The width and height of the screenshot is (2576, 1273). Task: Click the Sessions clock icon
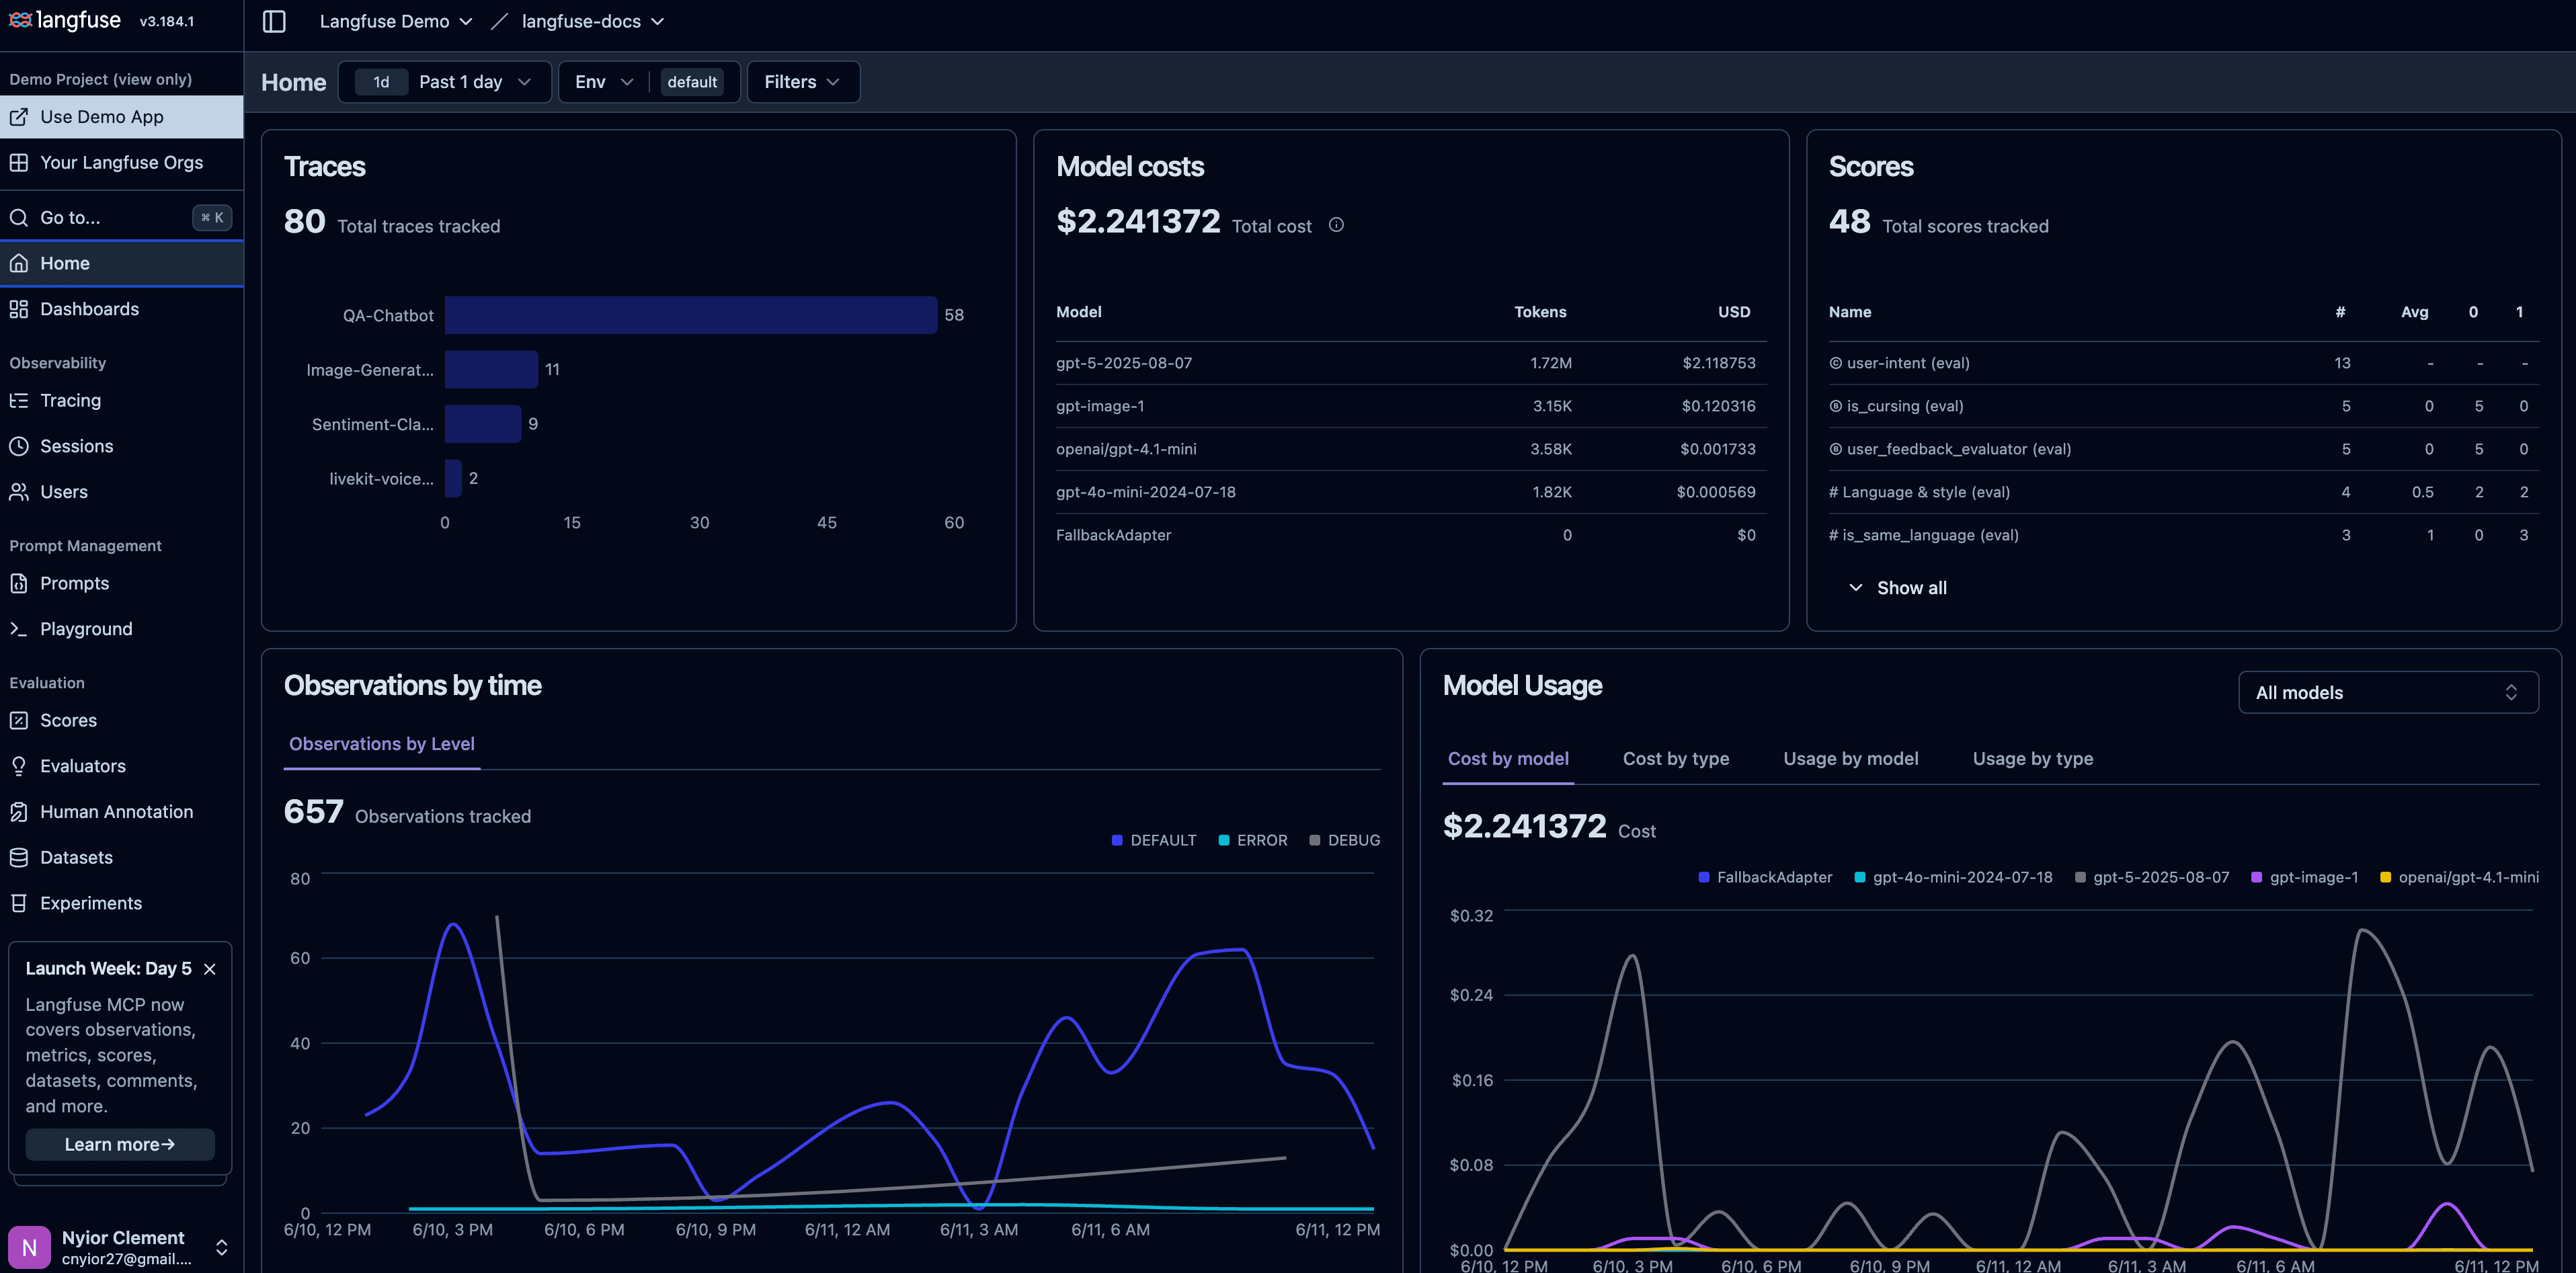[x=19, y=446]
